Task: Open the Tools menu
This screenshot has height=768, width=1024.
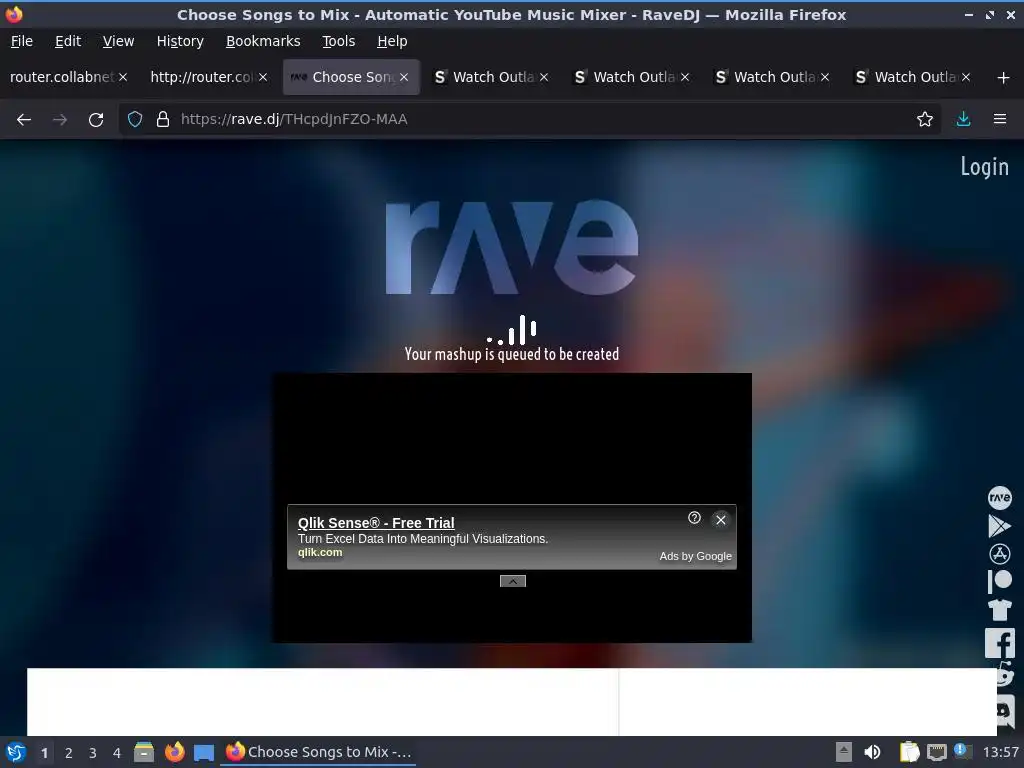Action: pyautogui.click(x=338, y=41)
